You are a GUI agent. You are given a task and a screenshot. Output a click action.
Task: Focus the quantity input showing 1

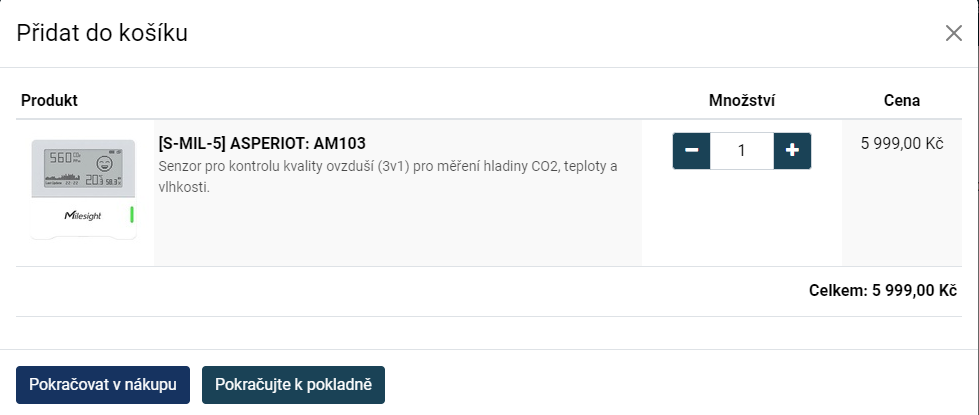tap(742, 150)
